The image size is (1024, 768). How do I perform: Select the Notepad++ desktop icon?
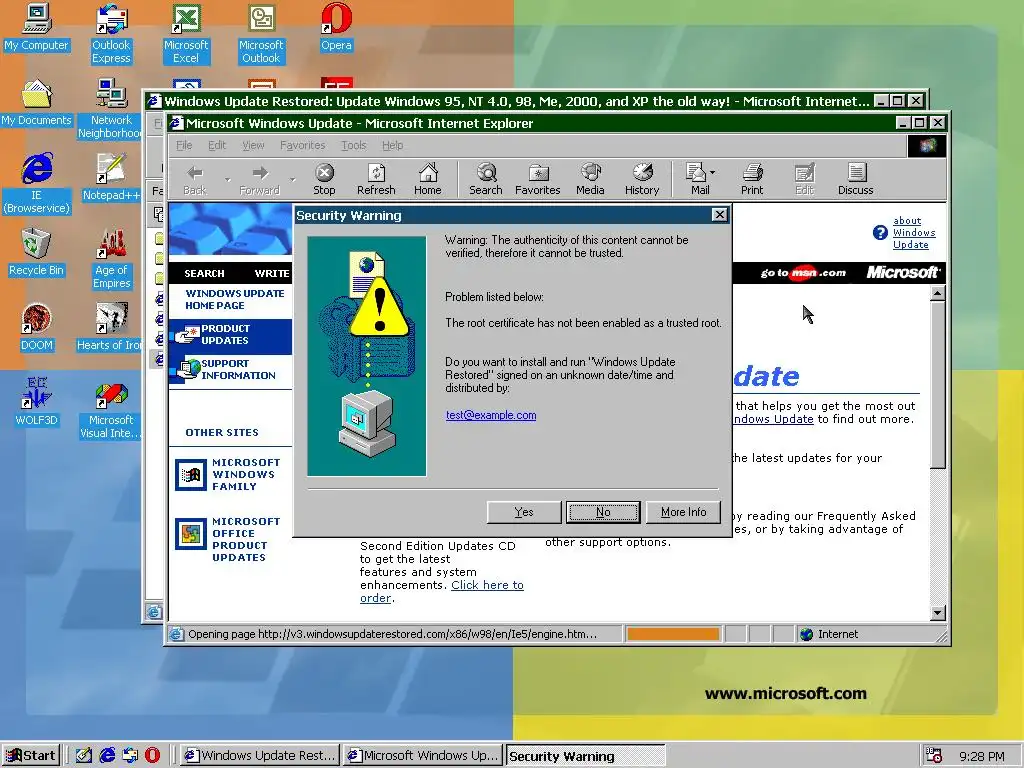111,178
